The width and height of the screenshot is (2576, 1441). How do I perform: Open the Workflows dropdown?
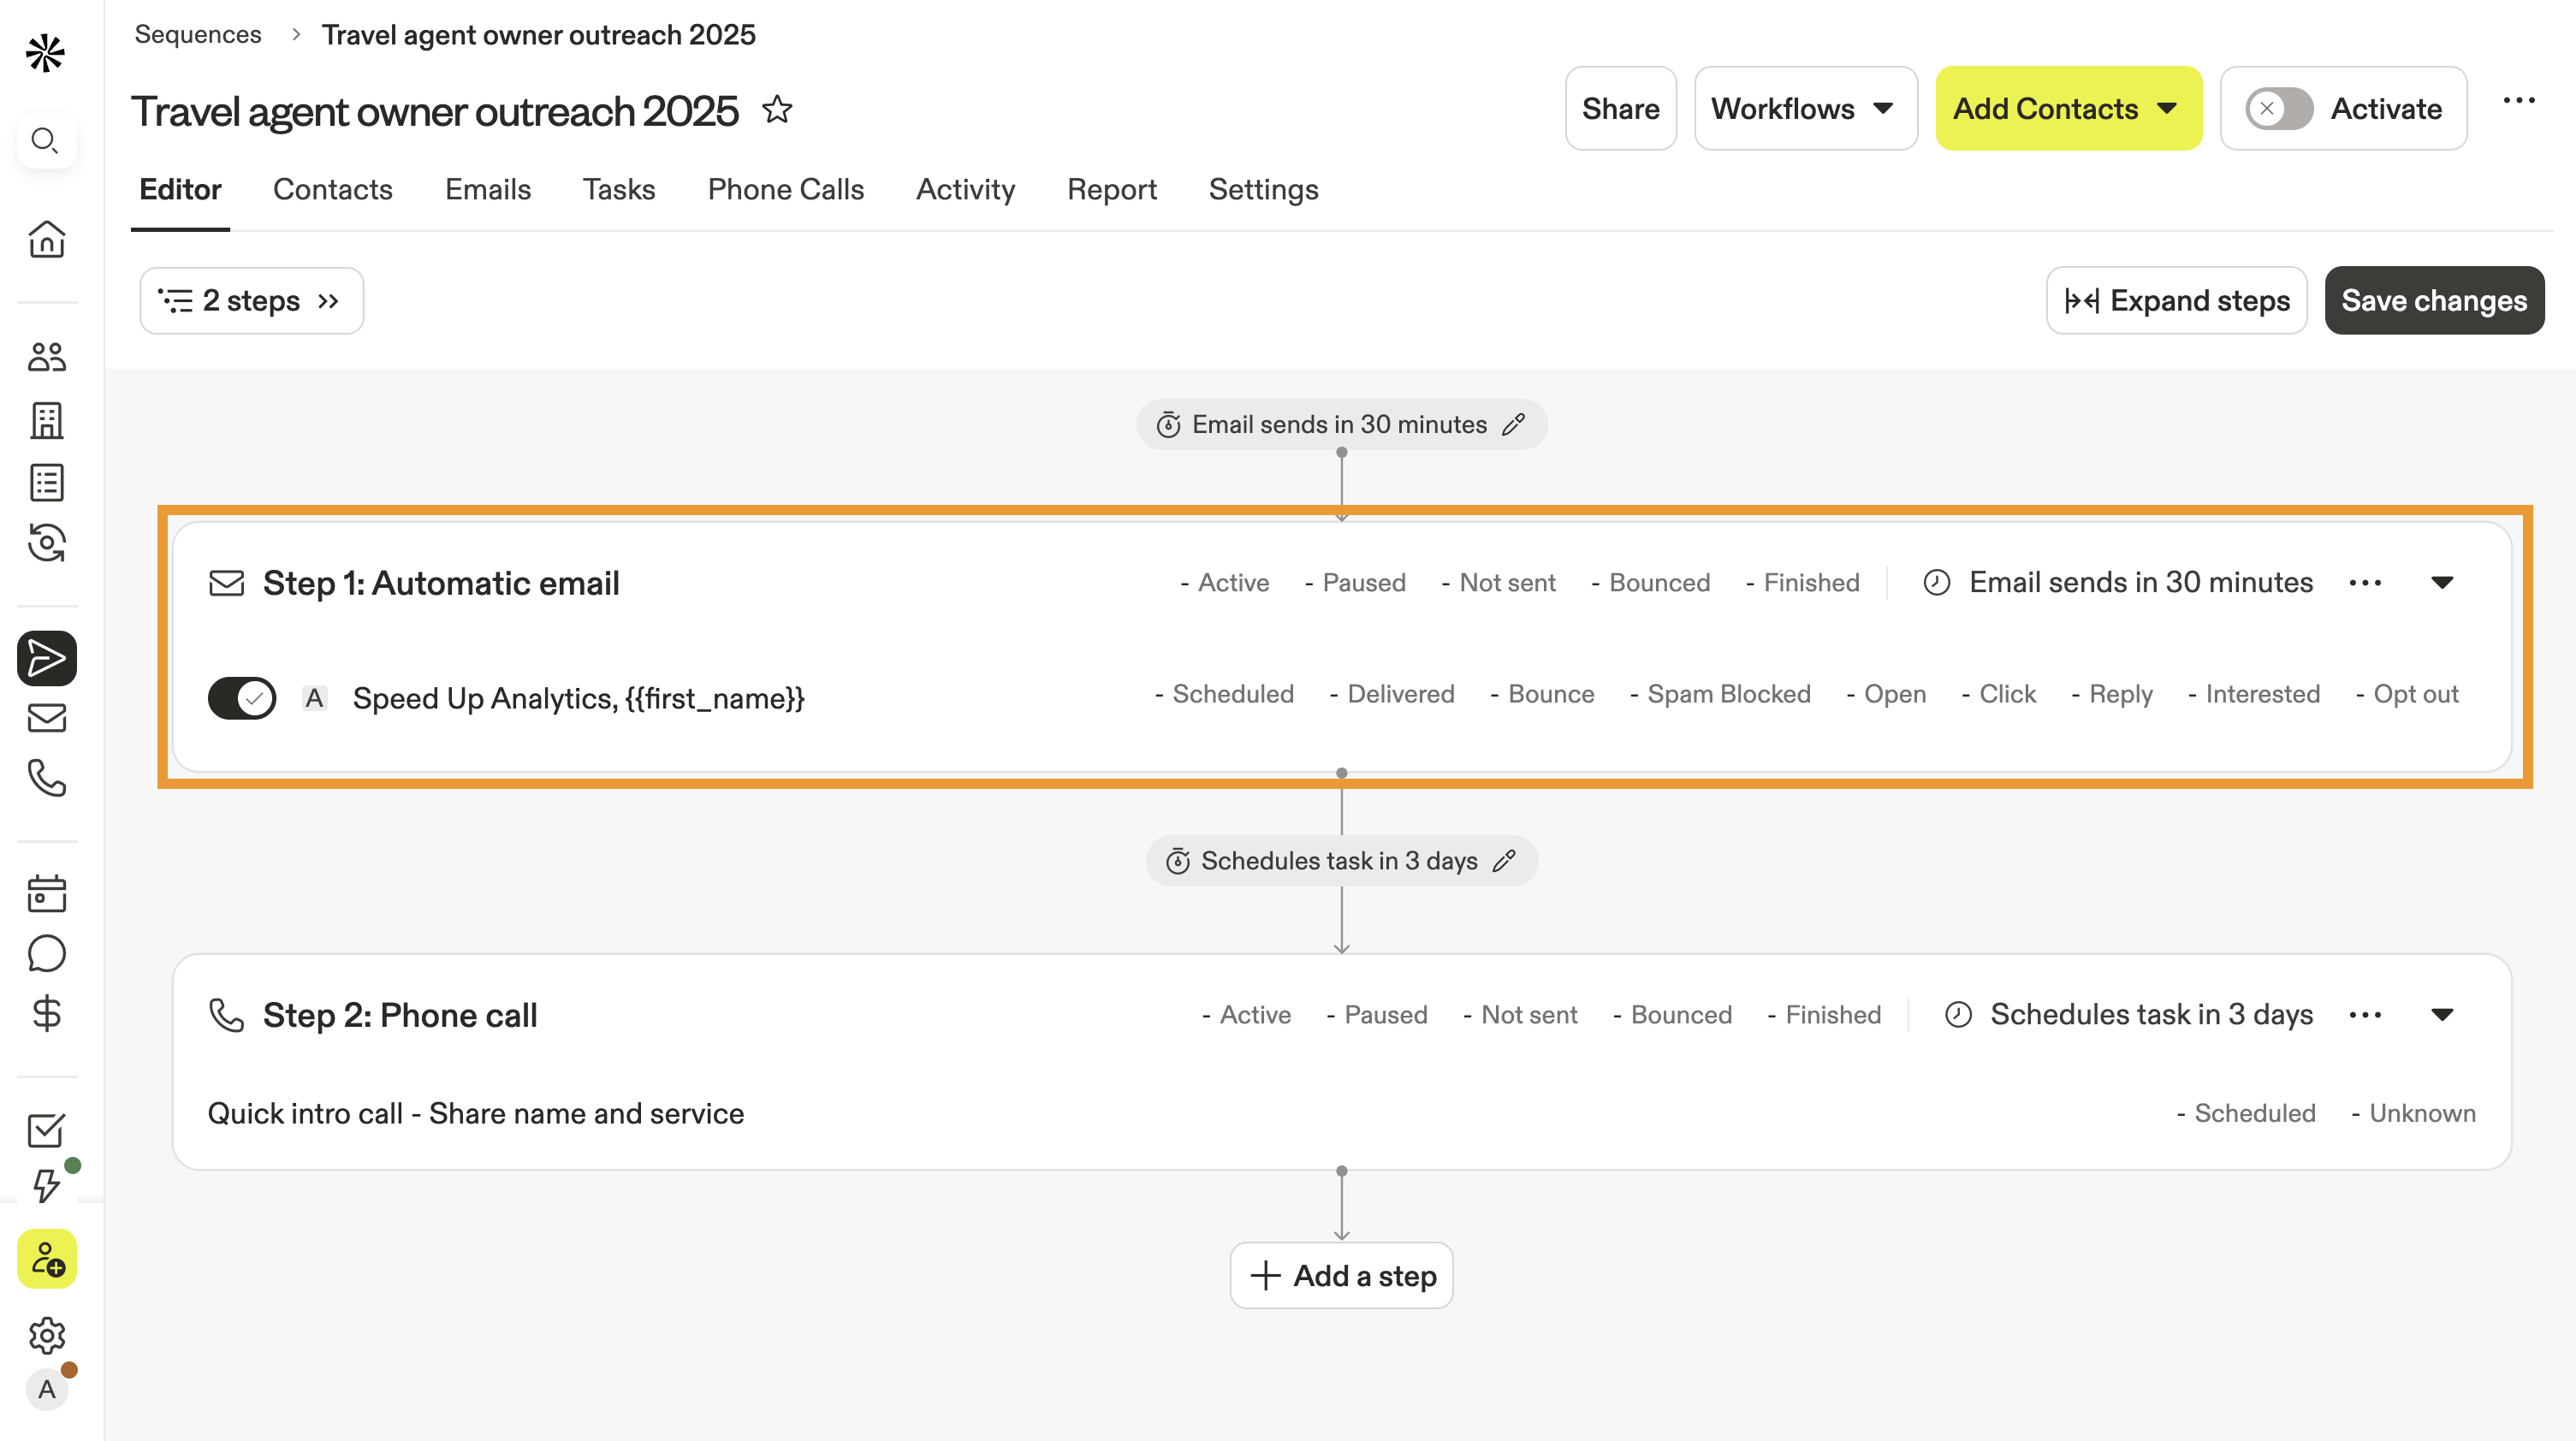1805,109
